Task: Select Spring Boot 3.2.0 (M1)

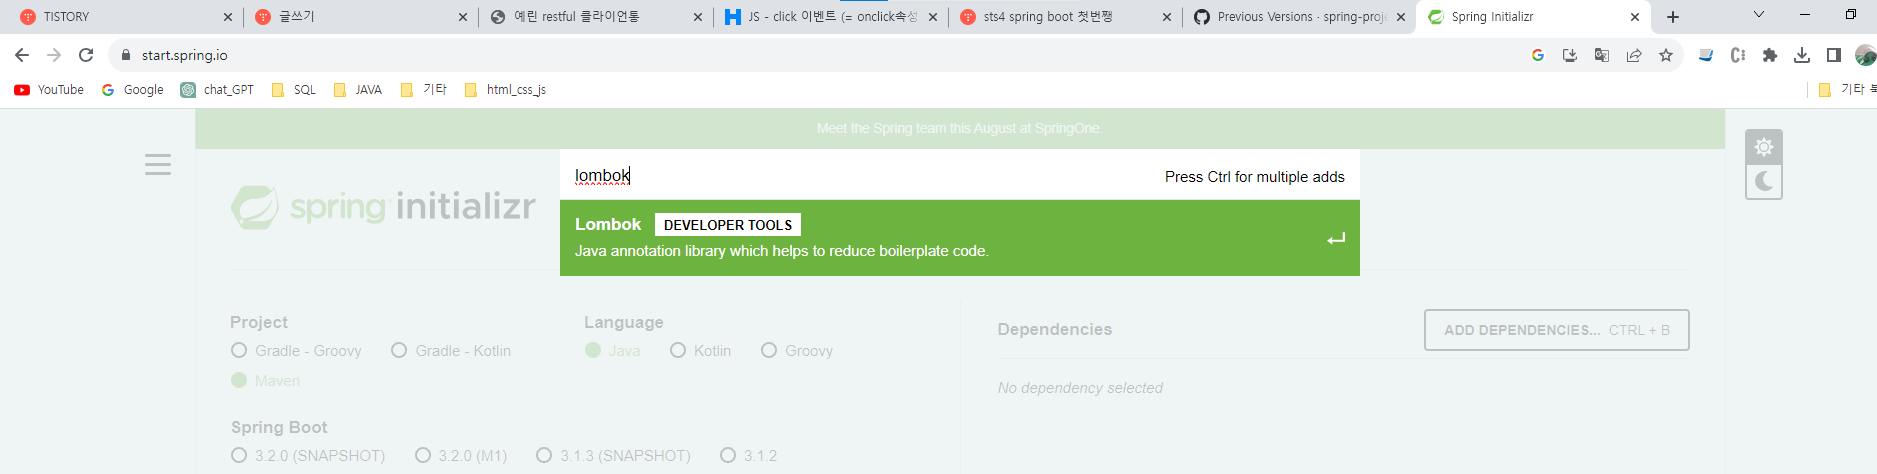Action: click(x=461, y=456)
